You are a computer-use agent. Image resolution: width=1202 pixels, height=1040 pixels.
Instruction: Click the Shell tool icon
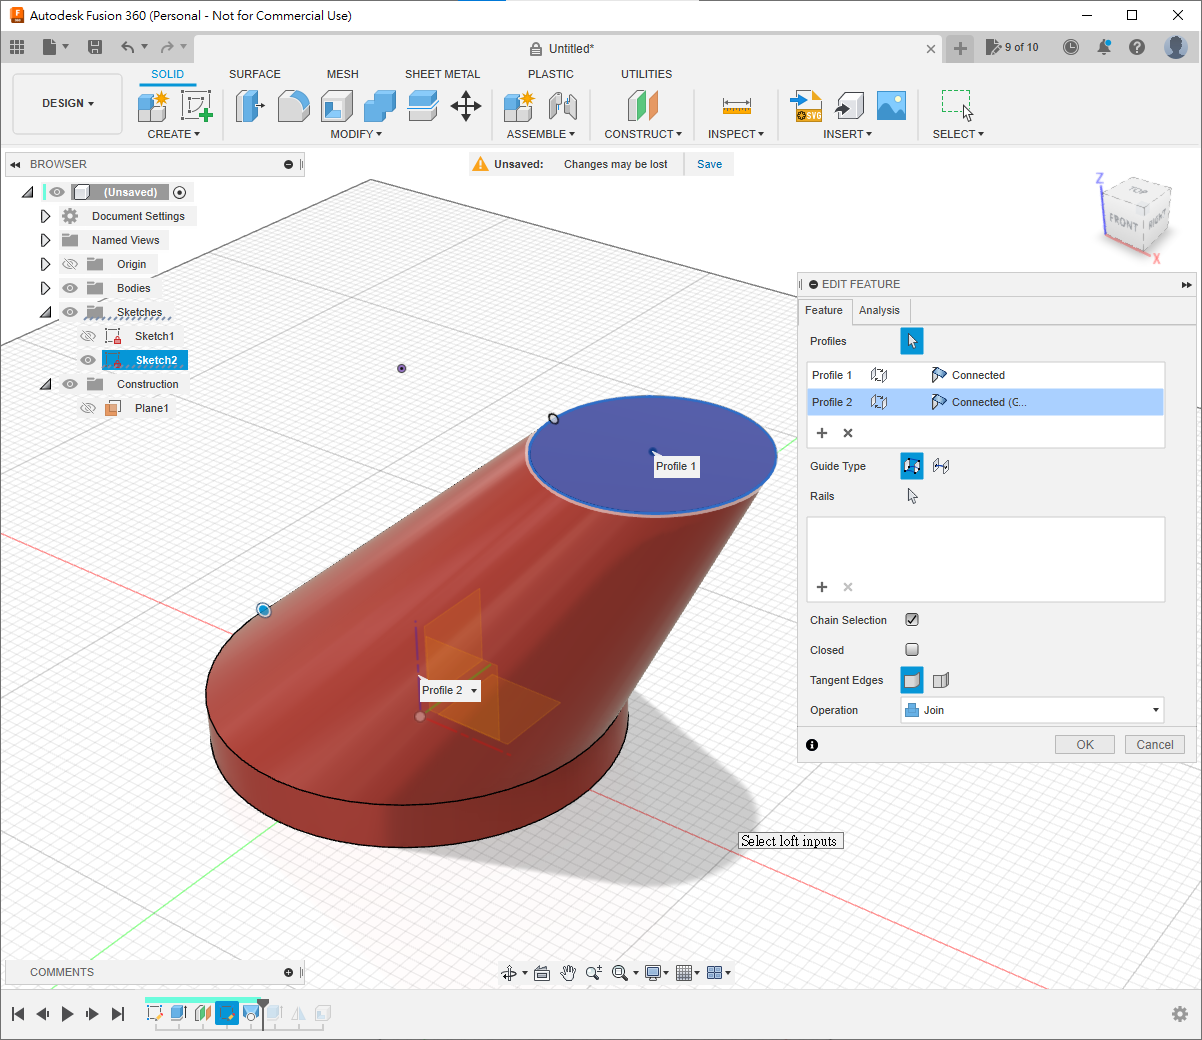[337, 106]
